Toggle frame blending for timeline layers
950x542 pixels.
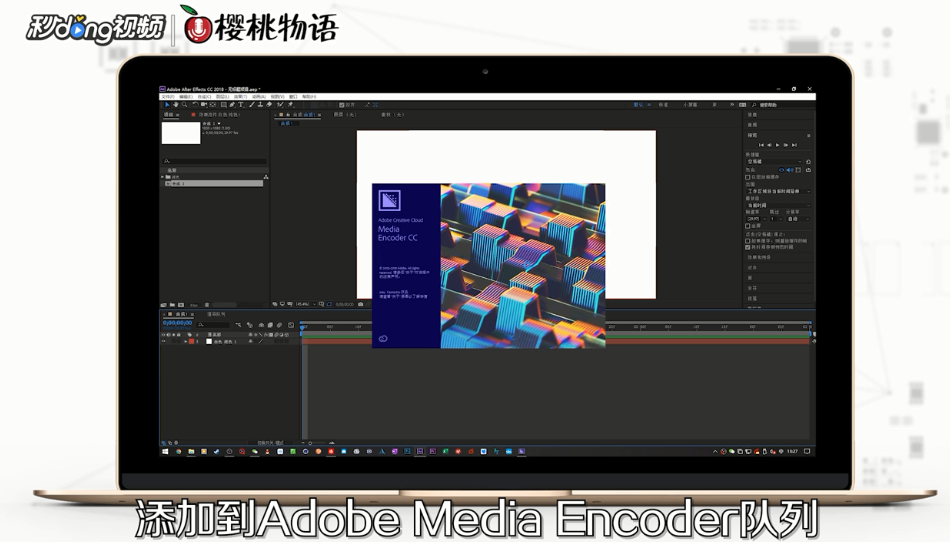pos(270,325)
